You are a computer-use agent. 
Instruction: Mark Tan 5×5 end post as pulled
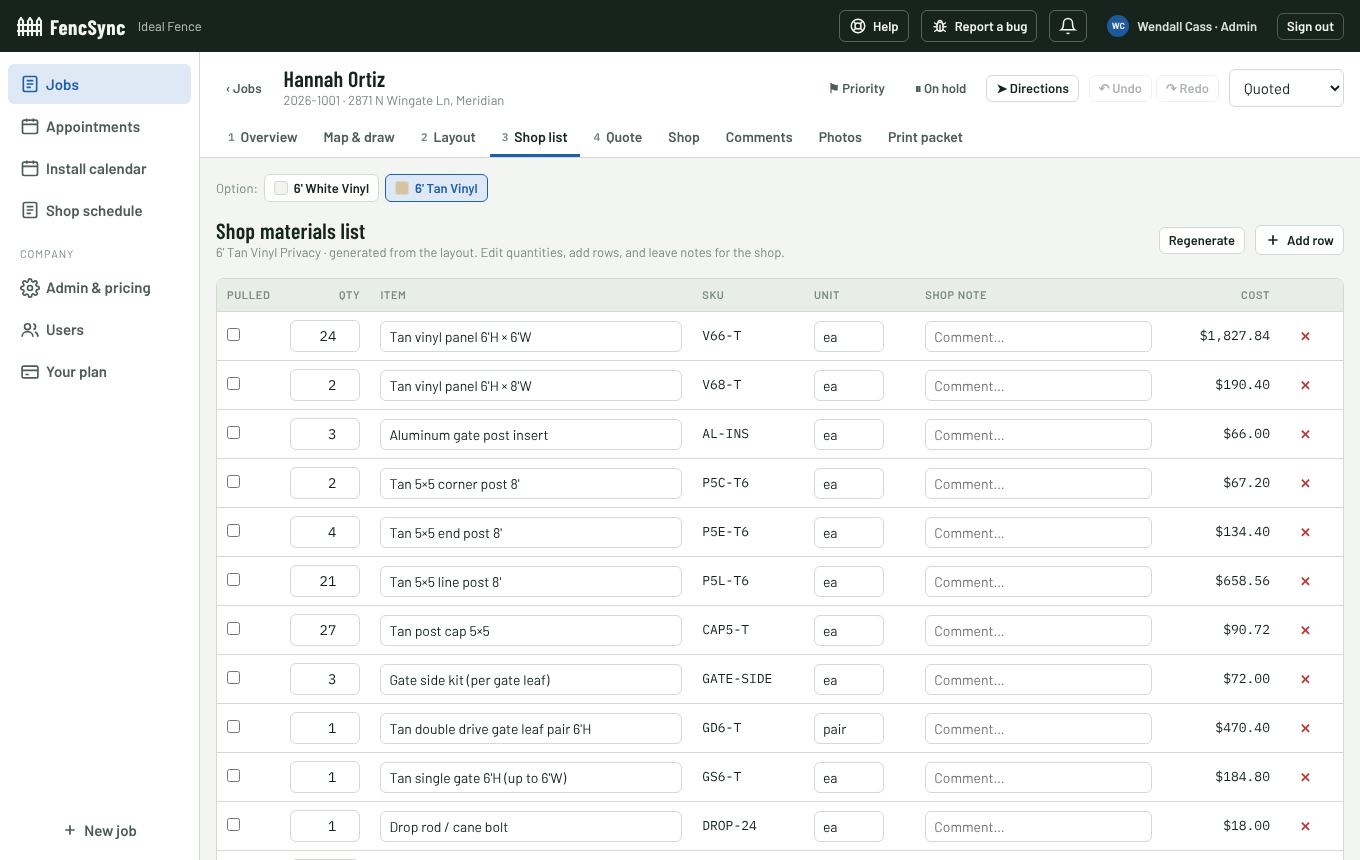point(233,531)
